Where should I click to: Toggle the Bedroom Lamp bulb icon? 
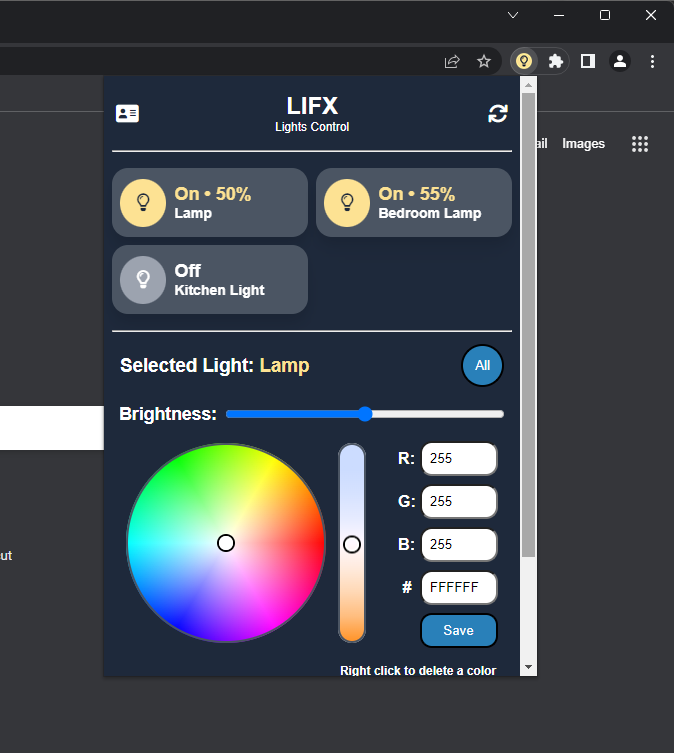click(x=347, y=202)
